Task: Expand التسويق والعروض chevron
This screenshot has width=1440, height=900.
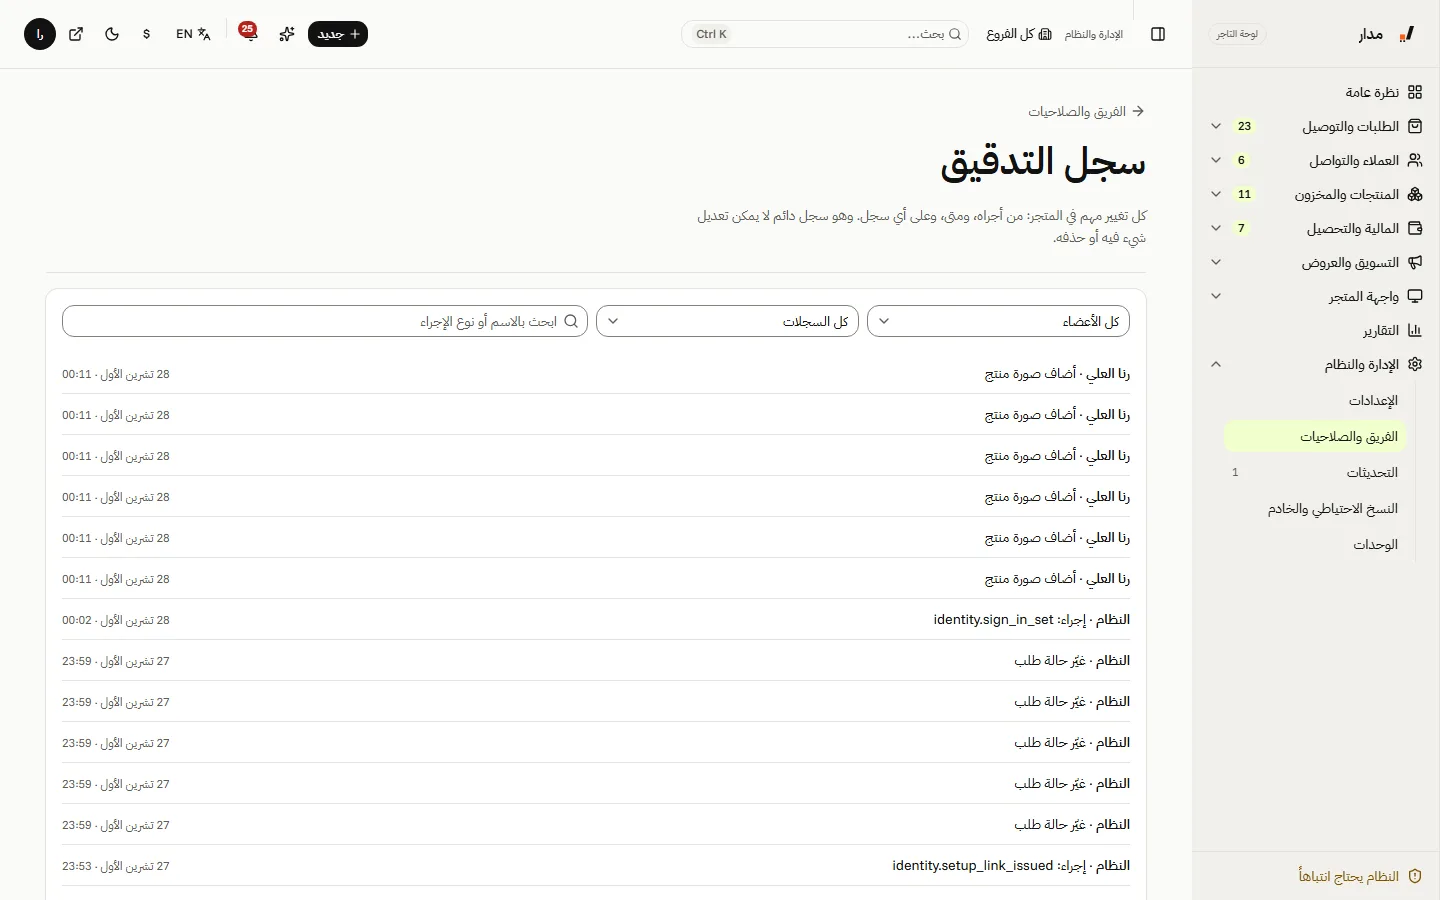Action: tap(1216, 262)
